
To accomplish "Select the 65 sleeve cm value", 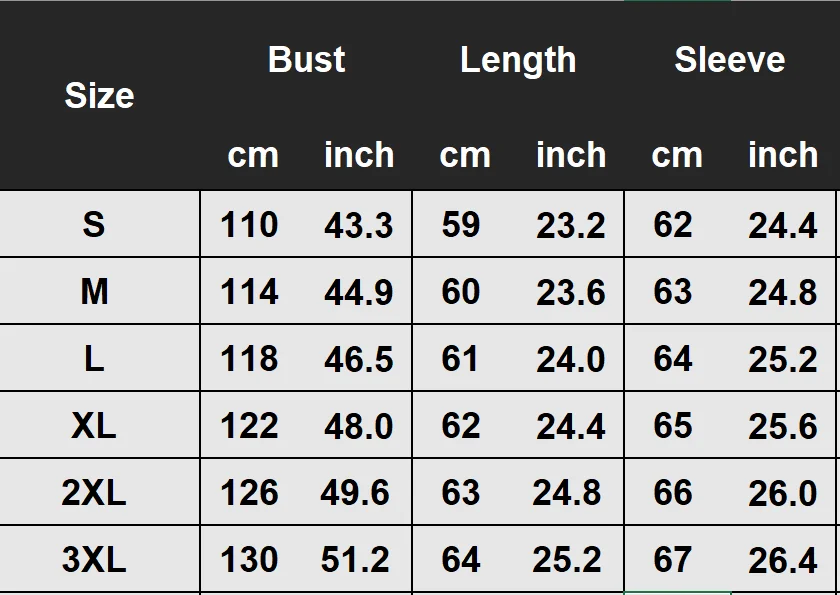I will (673, 426).
